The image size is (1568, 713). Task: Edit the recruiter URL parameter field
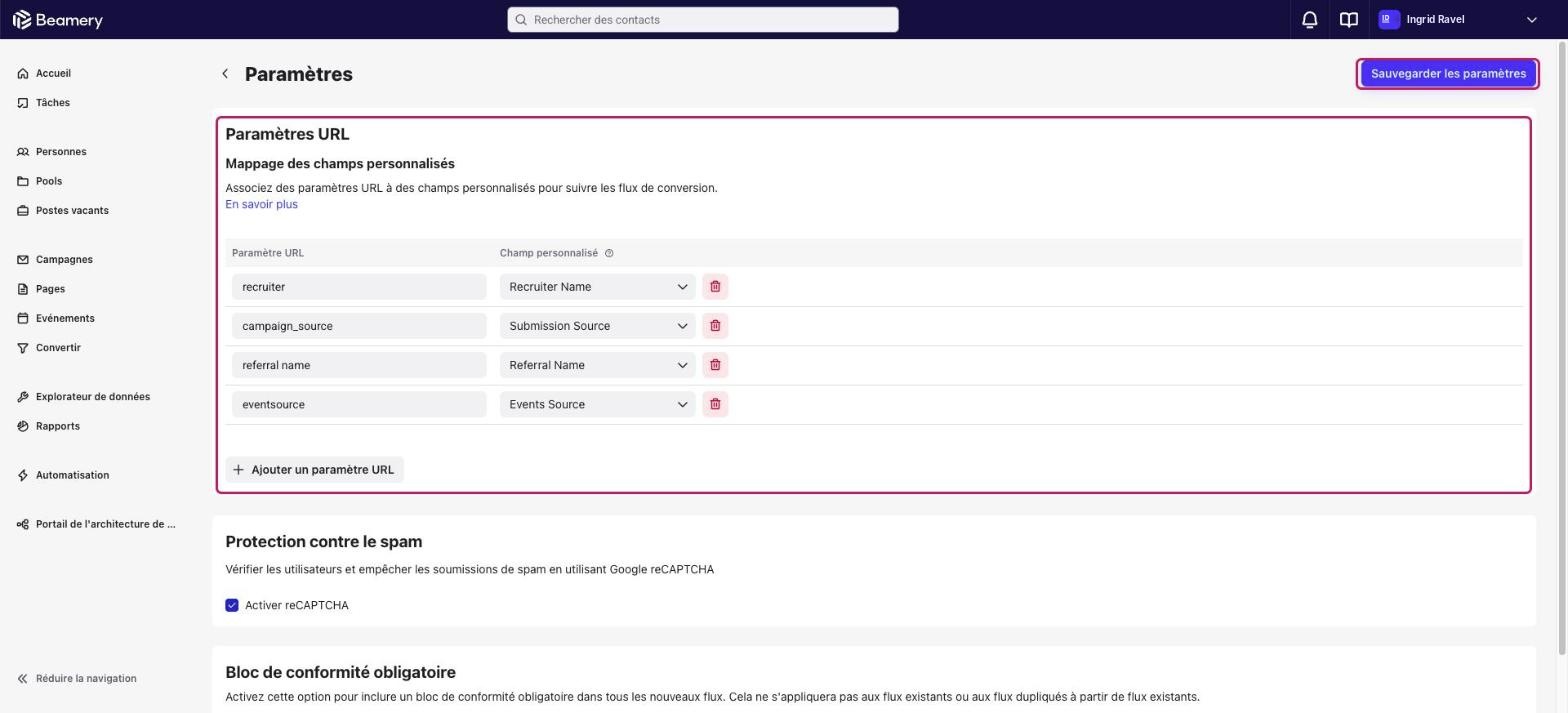point(359,287)
